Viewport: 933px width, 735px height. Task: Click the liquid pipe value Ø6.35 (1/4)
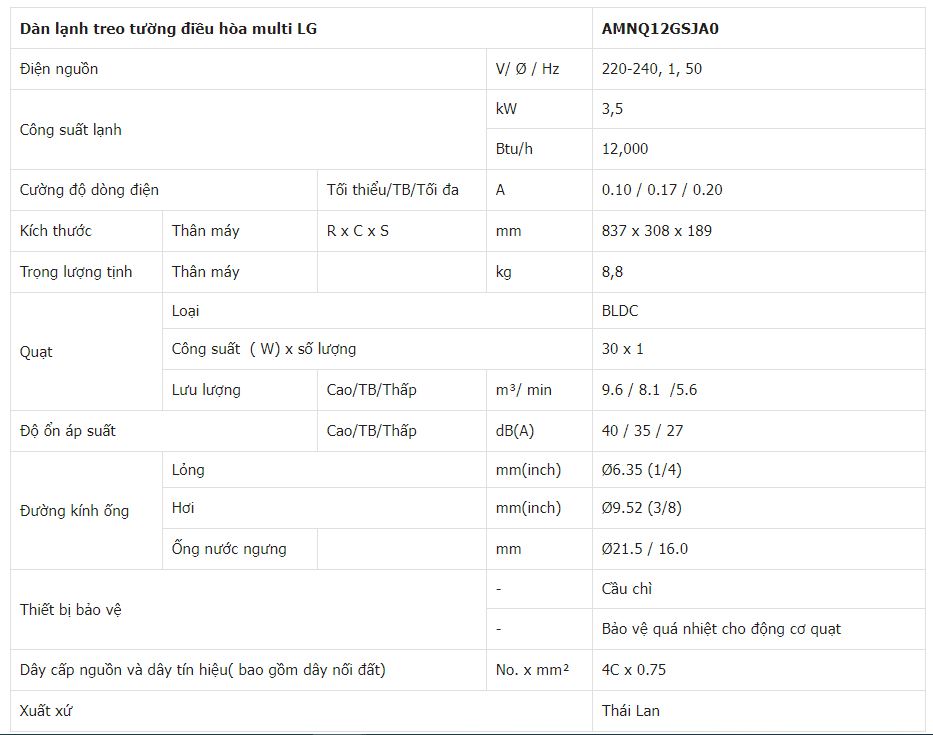coord(642,469)
